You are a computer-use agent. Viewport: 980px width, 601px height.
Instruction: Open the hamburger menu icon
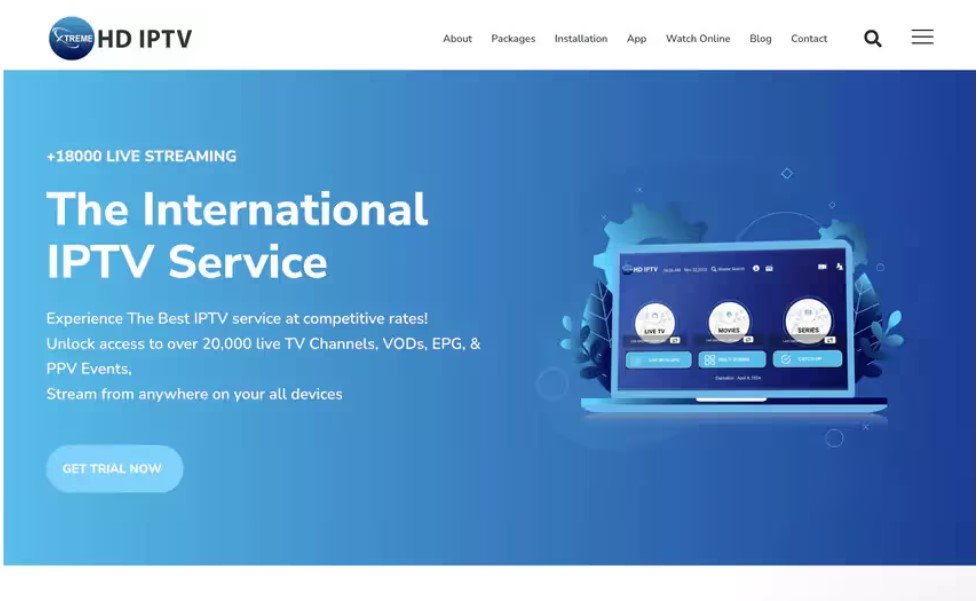[x=922, y=38]
